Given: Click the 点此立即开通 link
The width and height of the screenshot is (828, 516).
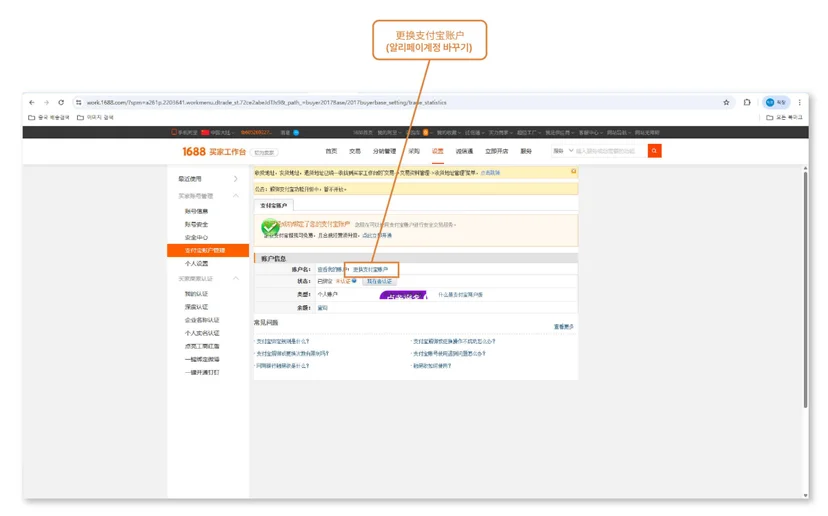Looking at the screenshot, I should 377,236.
